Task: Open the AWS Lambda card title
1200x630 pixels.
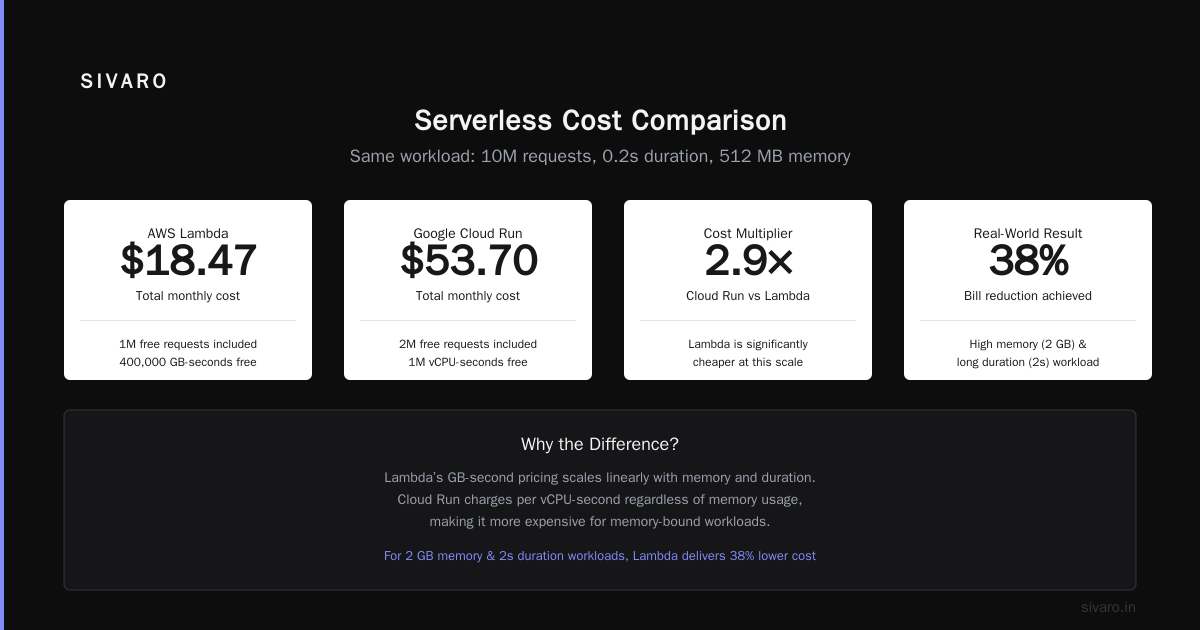Action: 188,233
